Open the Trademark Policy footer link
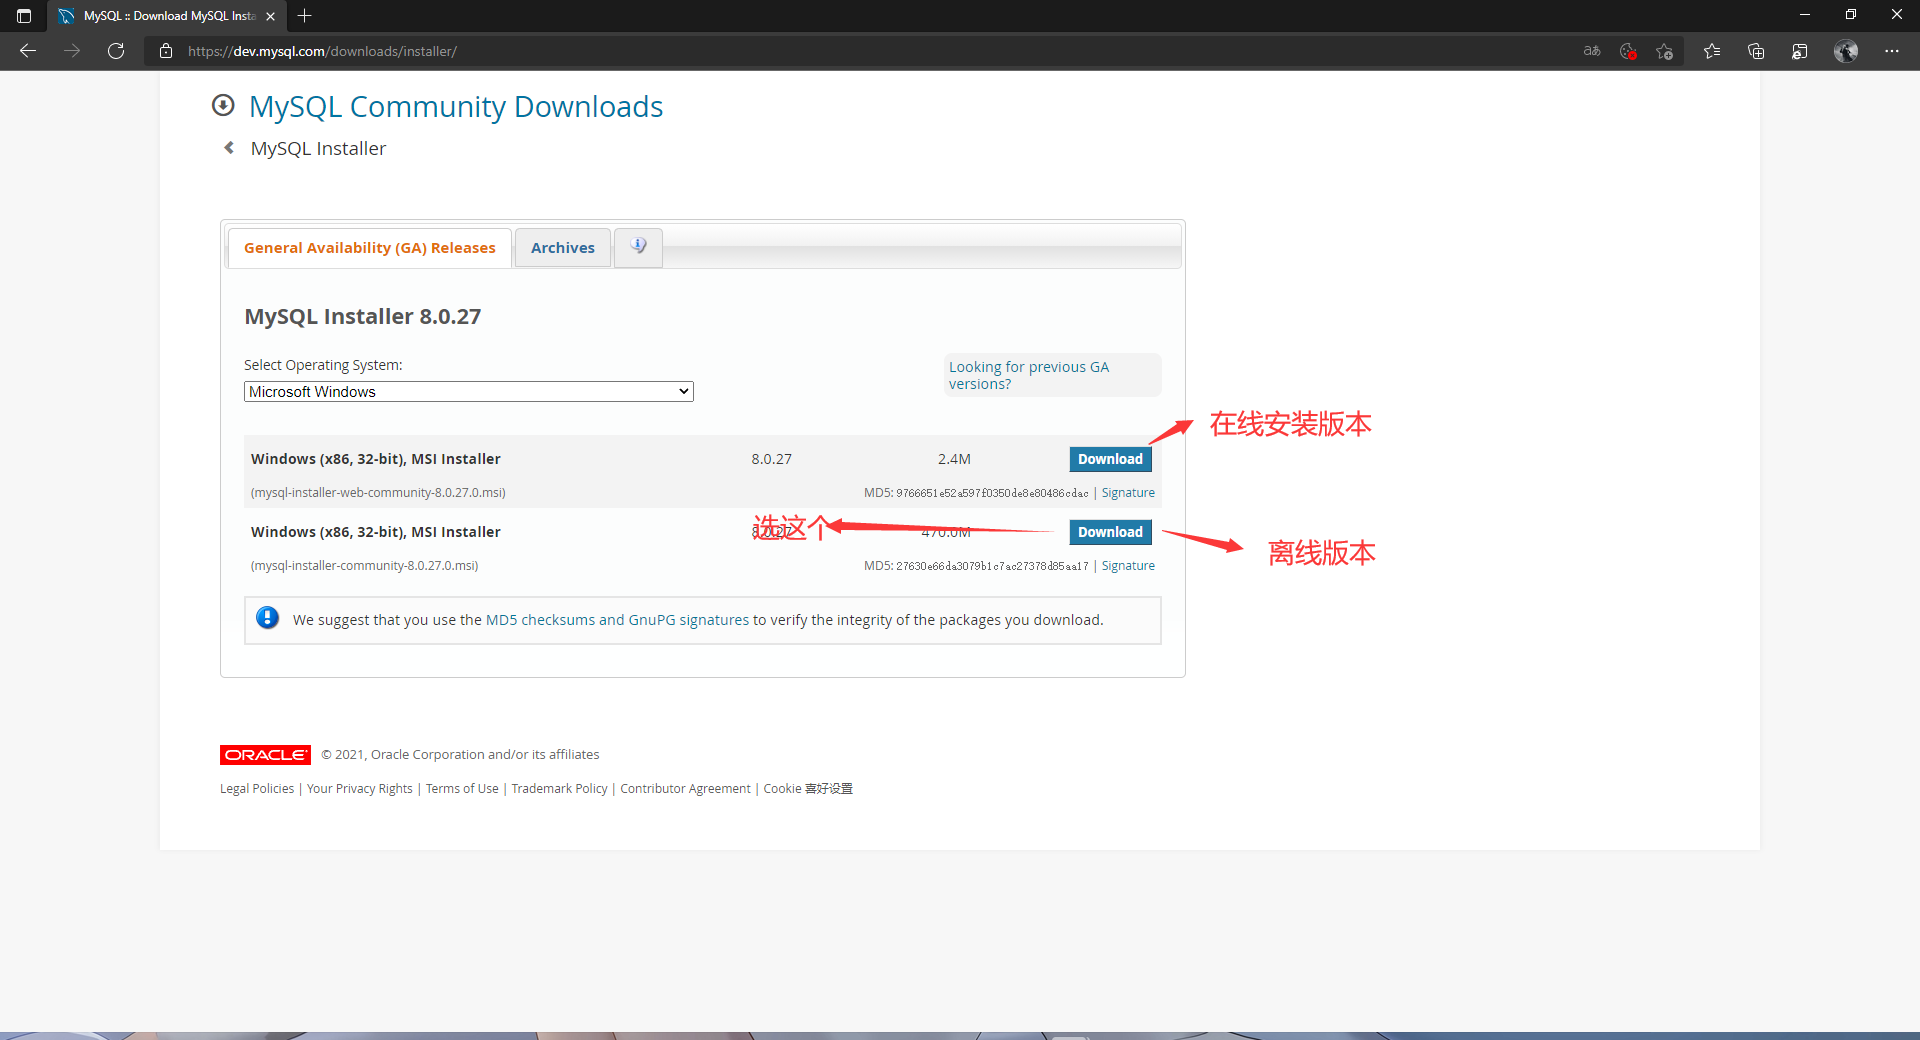 click(559, 789)
